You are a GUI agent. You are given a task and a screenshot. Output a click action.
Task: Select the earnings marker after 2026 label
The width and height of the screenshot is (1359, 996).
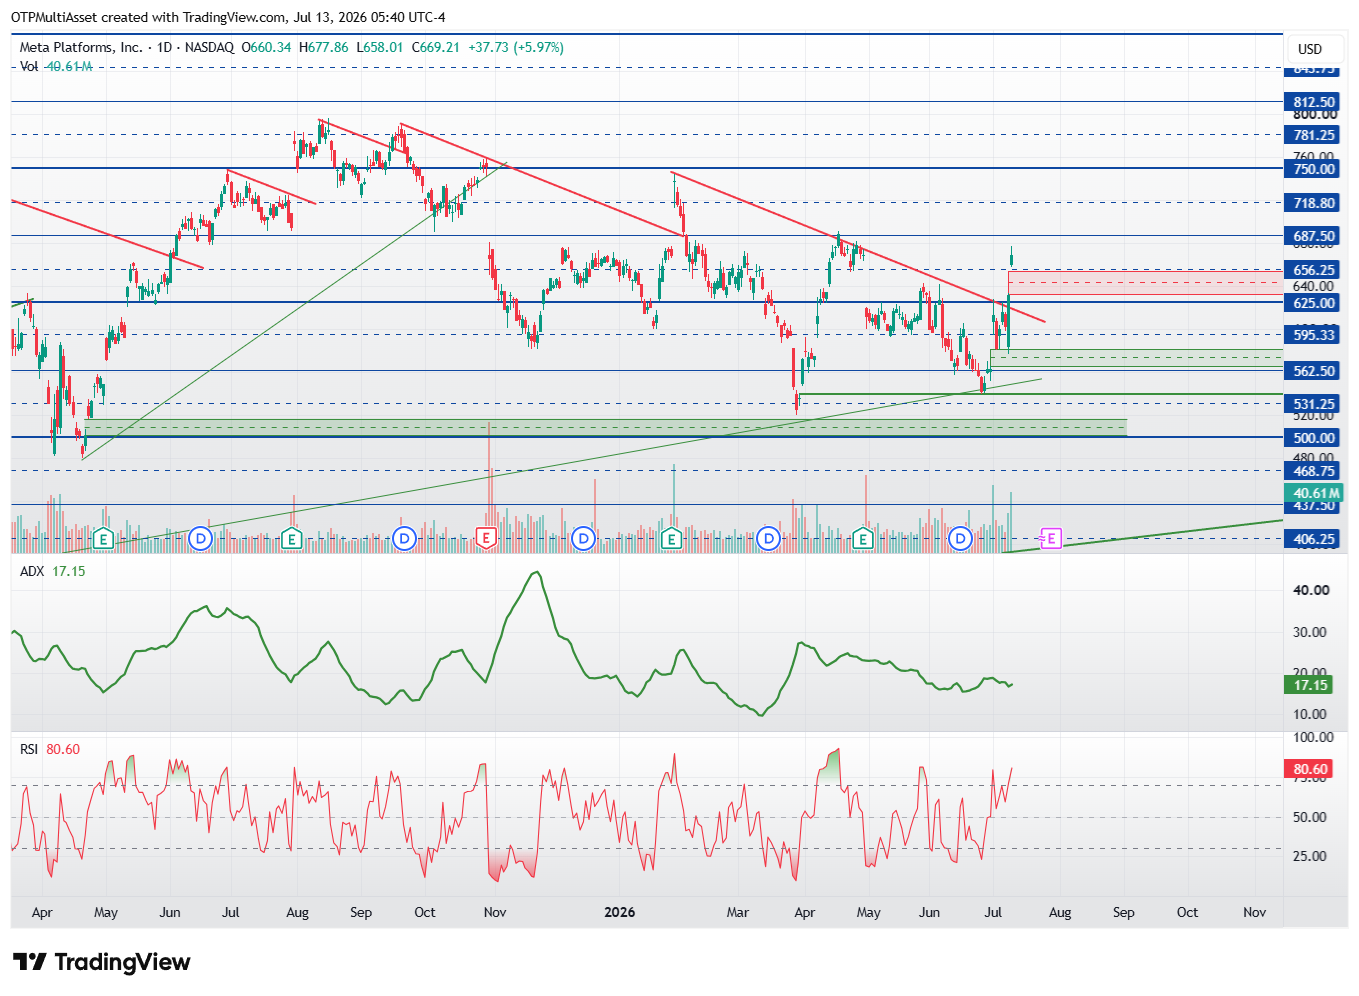pos(672,539)
